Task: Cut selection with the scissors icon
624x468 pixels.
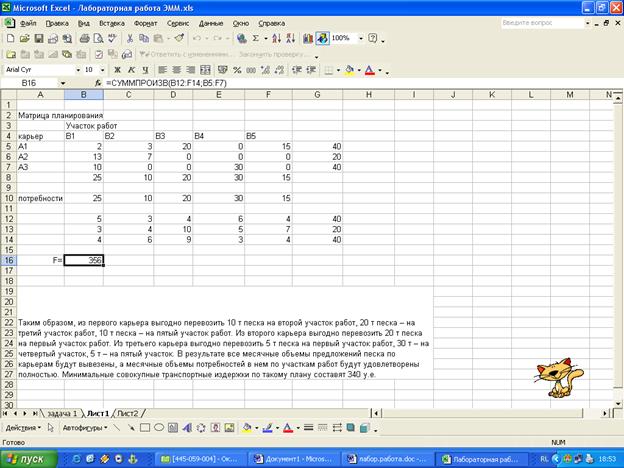Action: (130, 38)
